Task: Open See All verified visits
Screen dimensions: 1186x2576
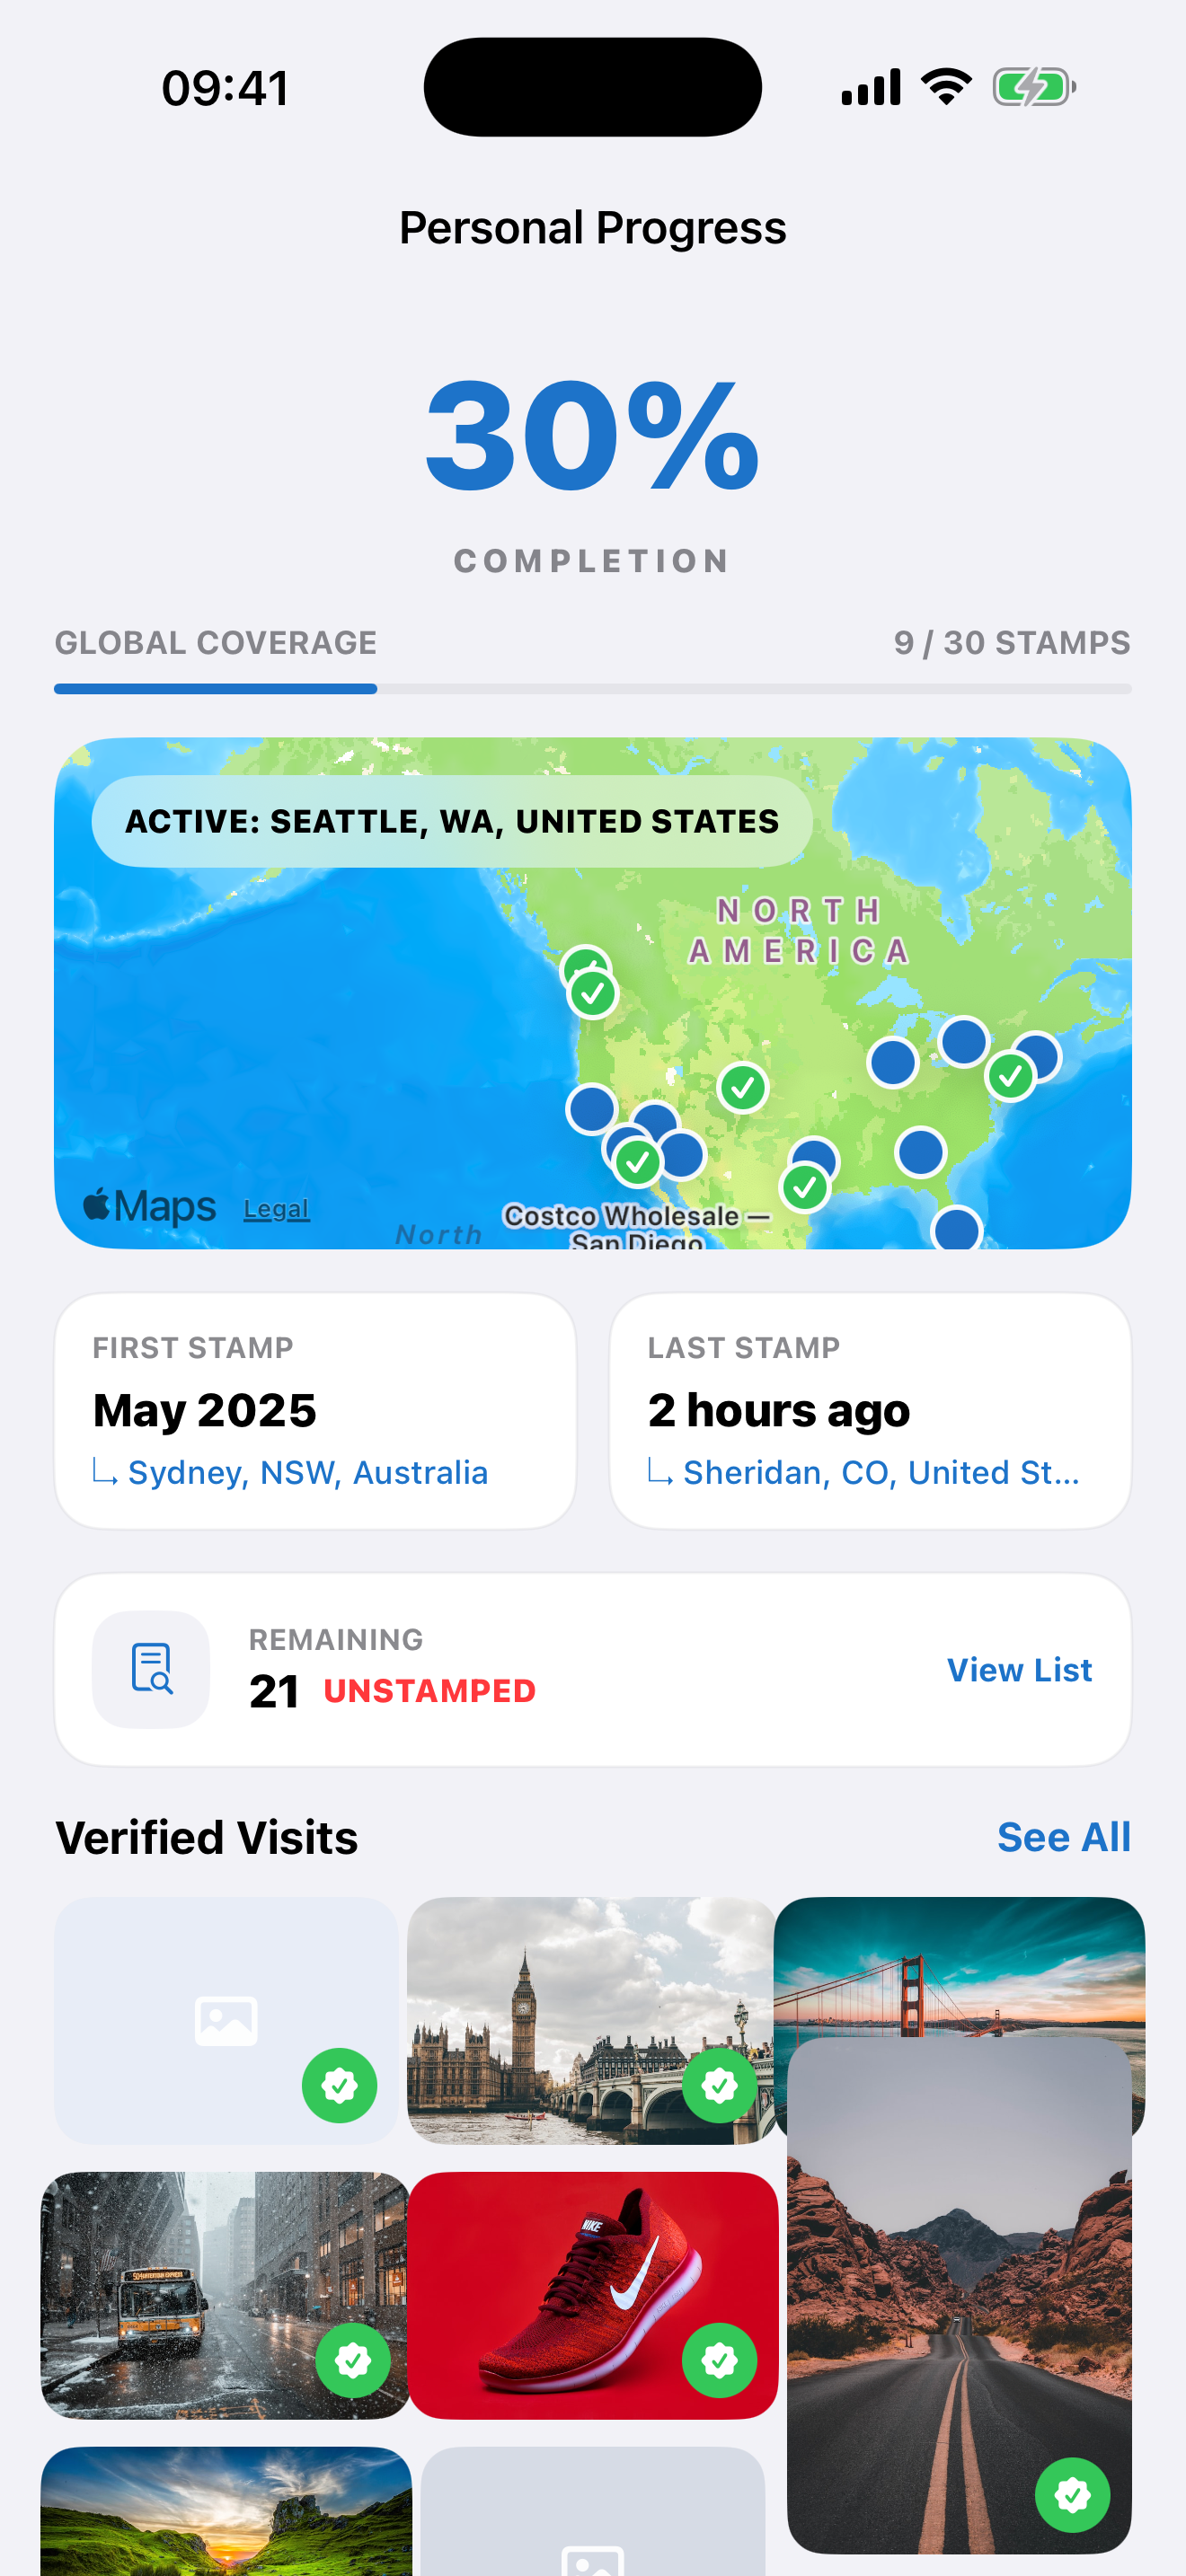Action: [1063, 1837]
